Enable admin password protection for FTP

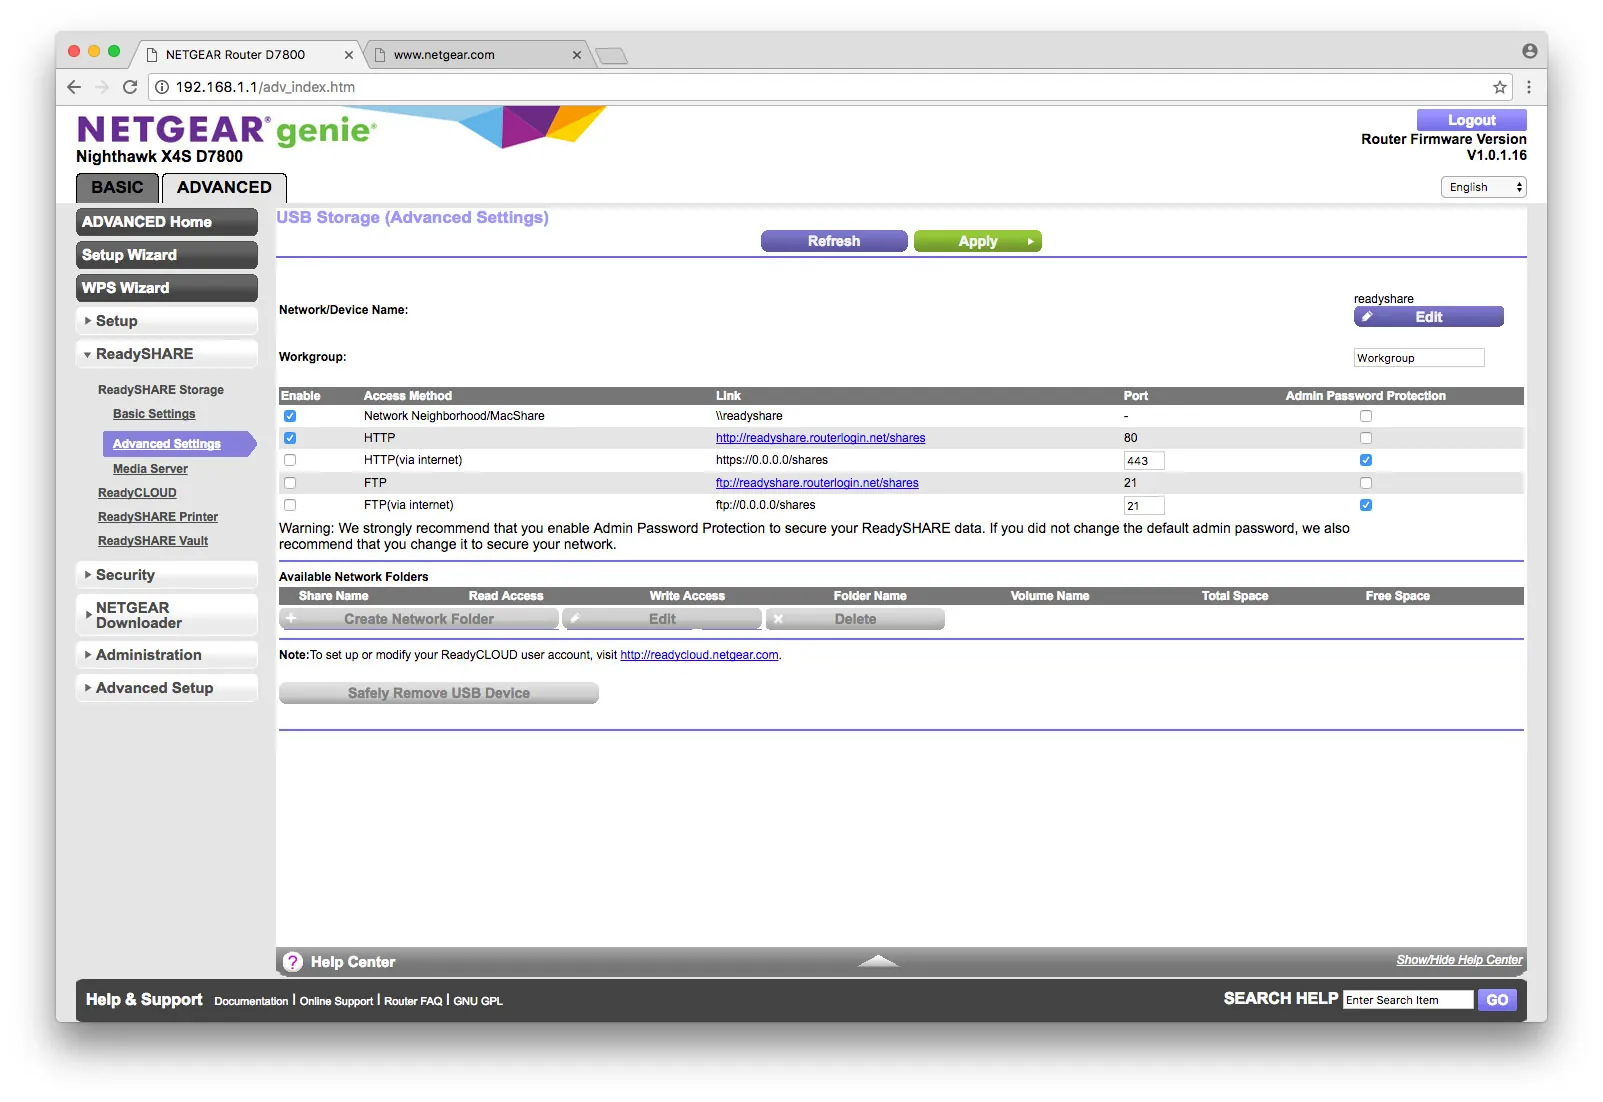(x=1366, y=483)
